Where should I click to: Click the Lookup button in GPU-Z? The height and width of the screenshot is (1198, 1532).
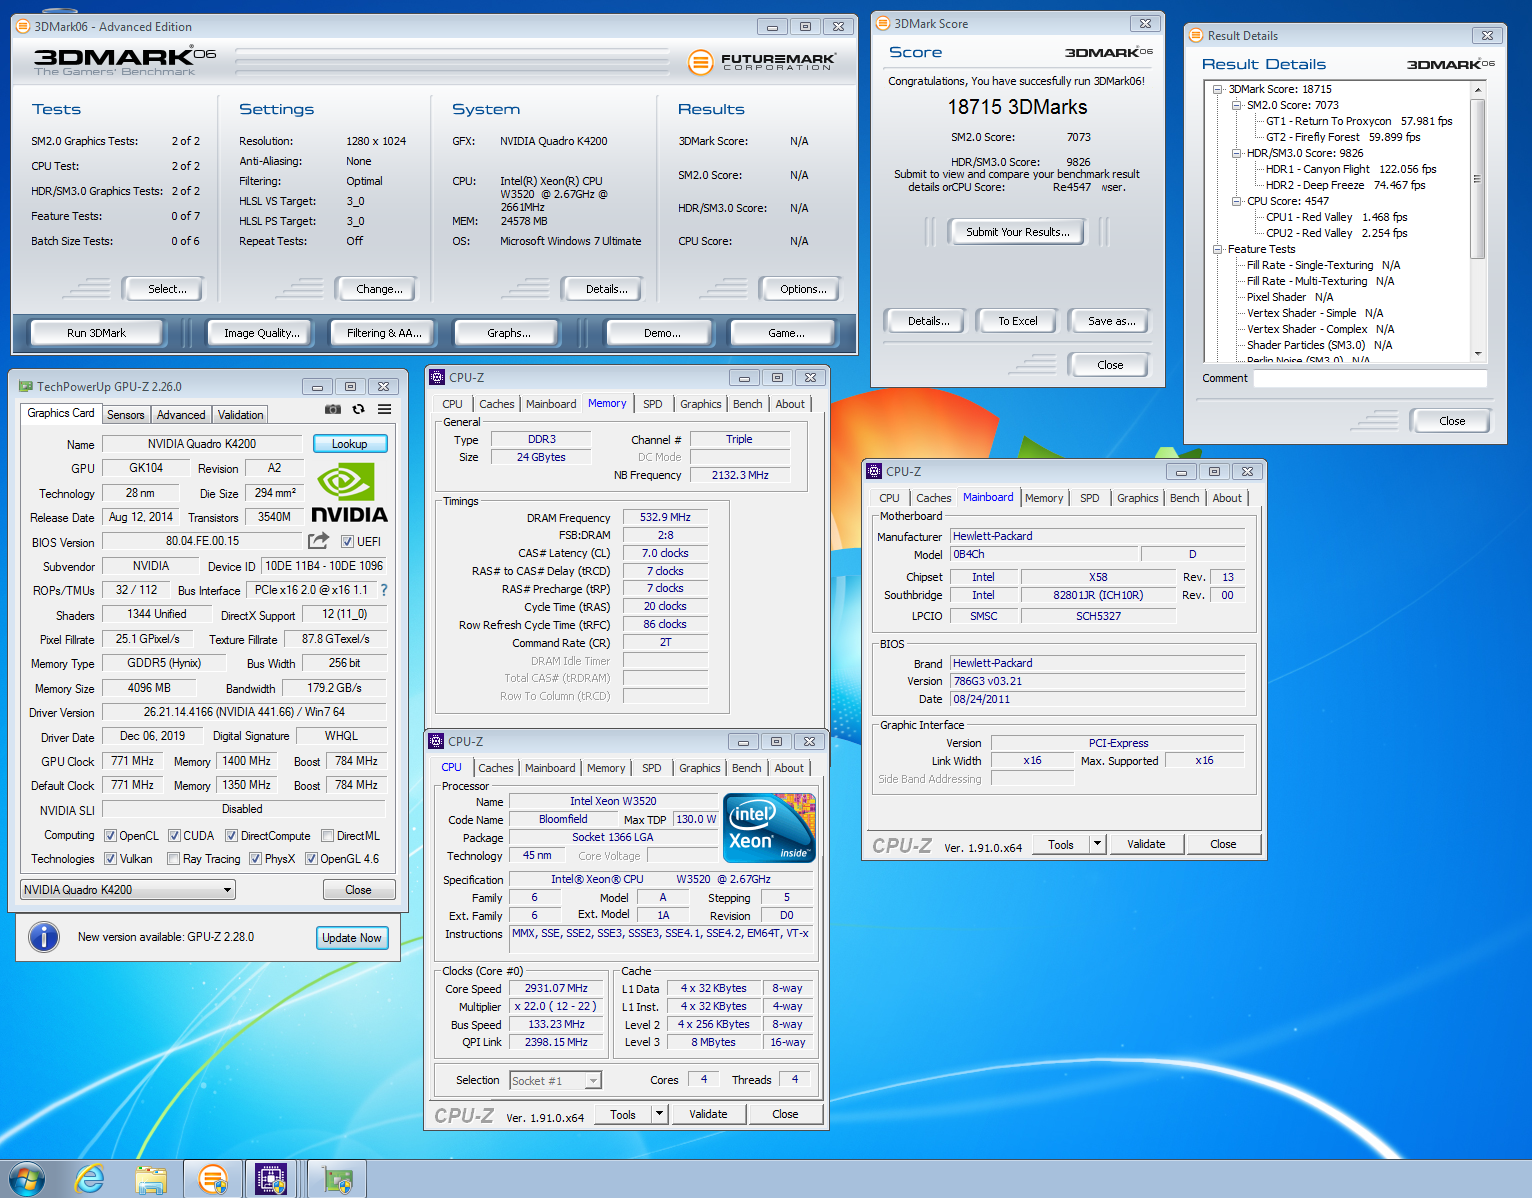(x=350, y=443)
